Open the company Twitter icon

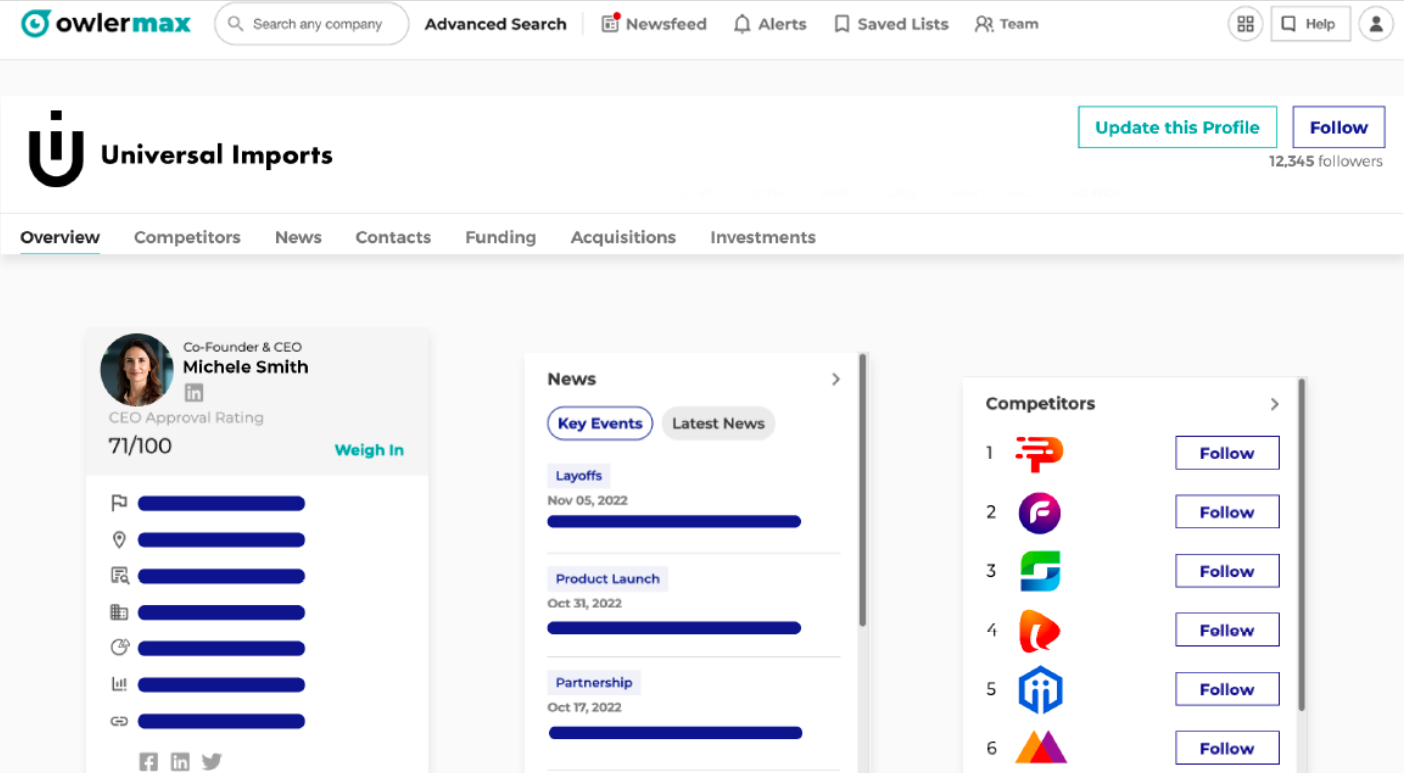click(x=212, y=762)
